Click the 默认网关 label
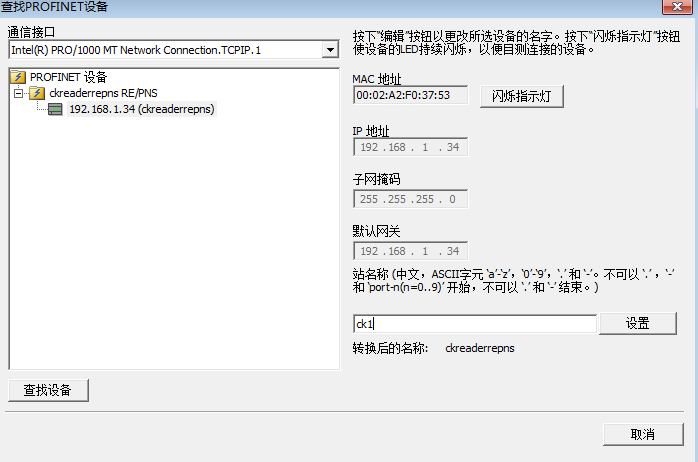This screenshot has width=698, height=462. pyautogui.click(x=377, y=231)
